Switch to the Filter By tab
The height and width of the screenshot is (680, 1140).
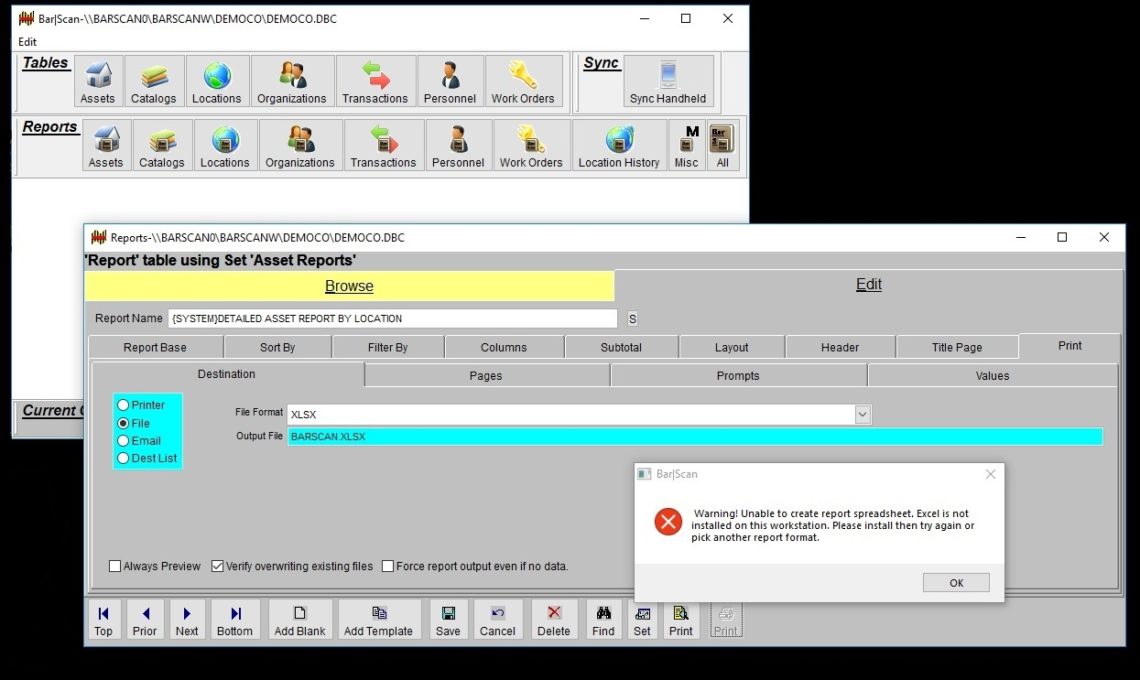388,348
